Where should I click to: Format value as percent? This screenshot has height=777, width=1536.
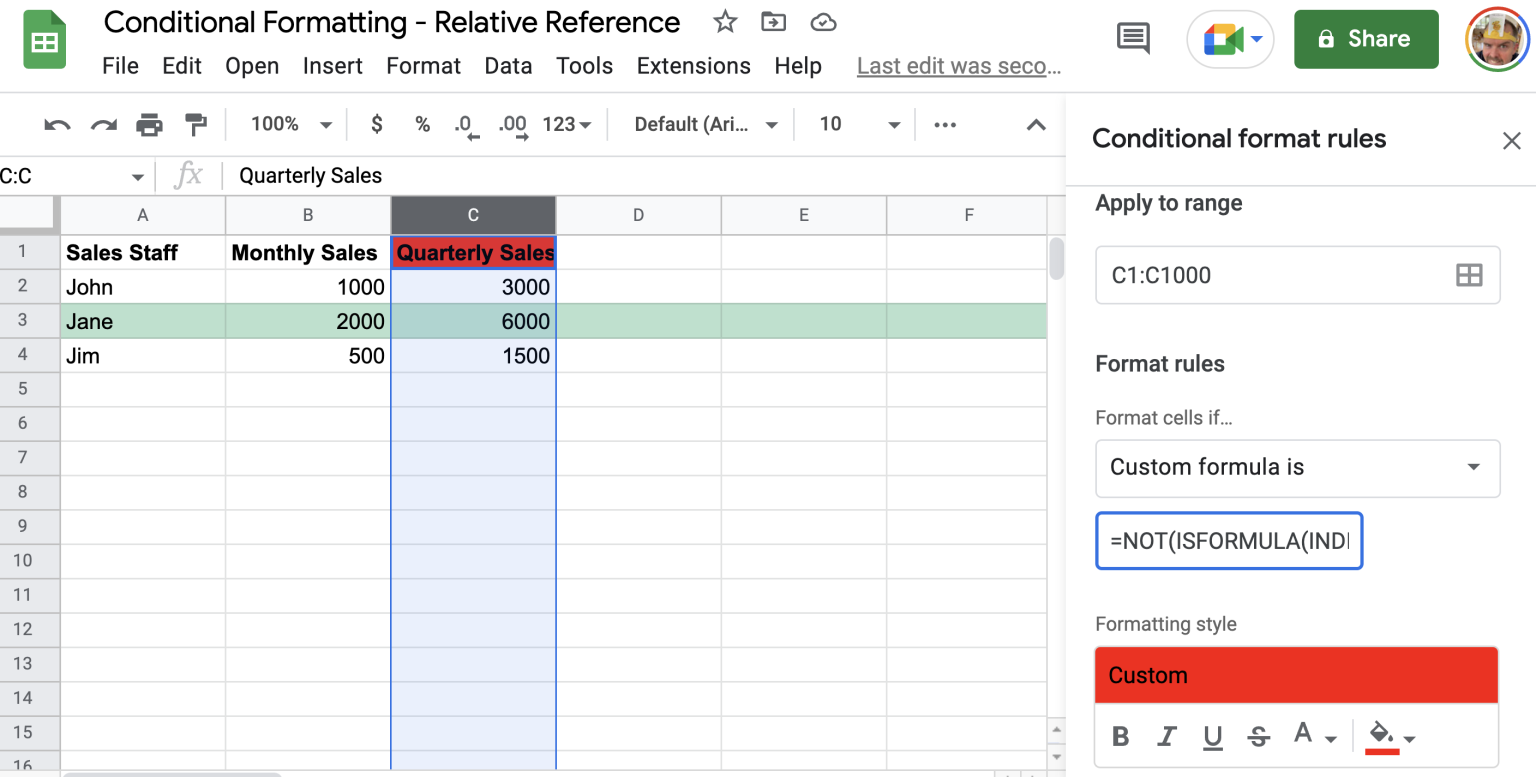point(422,124)
